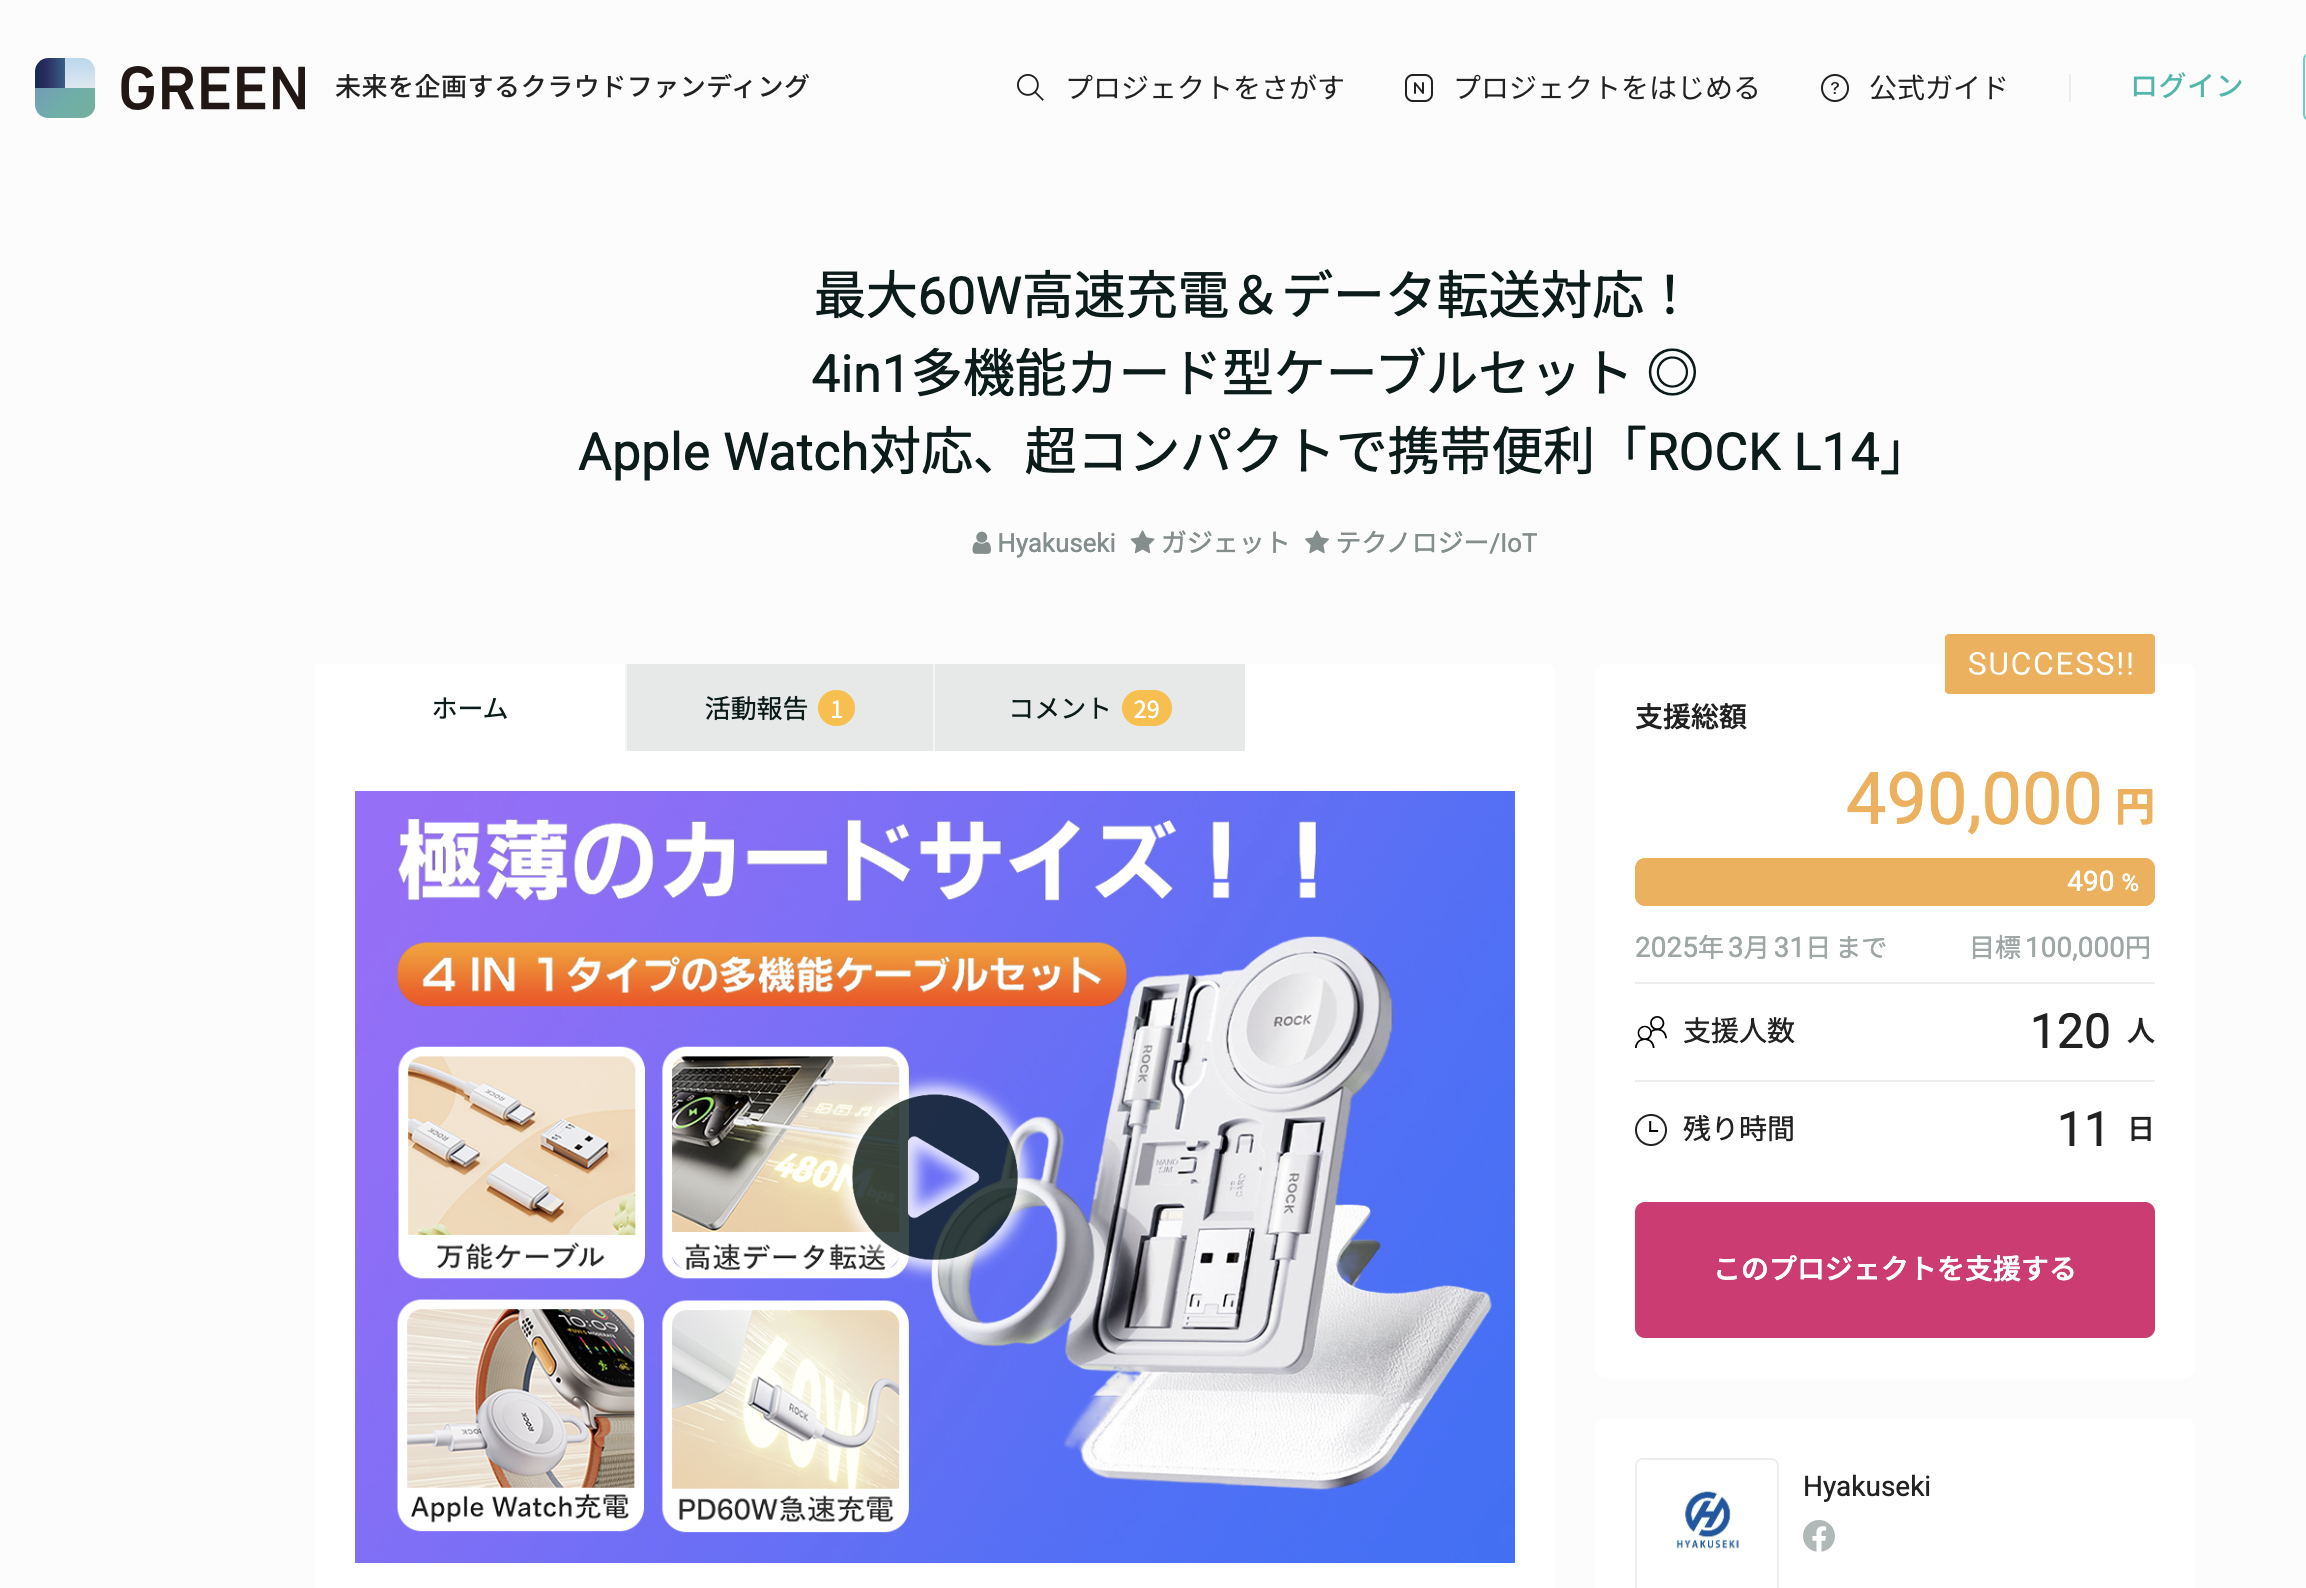This screenshot has height=1588, width=2306.
Task: Play the product video
Action: (x=935, y=1177)
